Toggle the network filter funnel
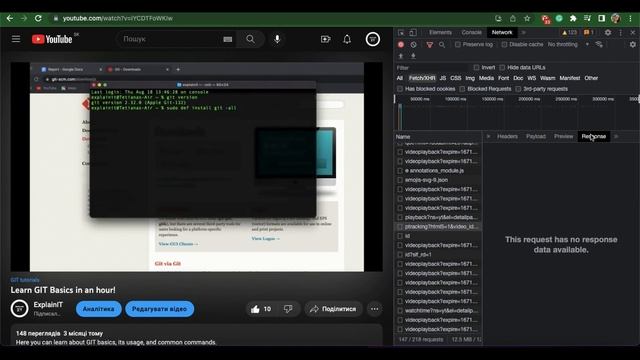640x360 pixels. coord(429,44)
